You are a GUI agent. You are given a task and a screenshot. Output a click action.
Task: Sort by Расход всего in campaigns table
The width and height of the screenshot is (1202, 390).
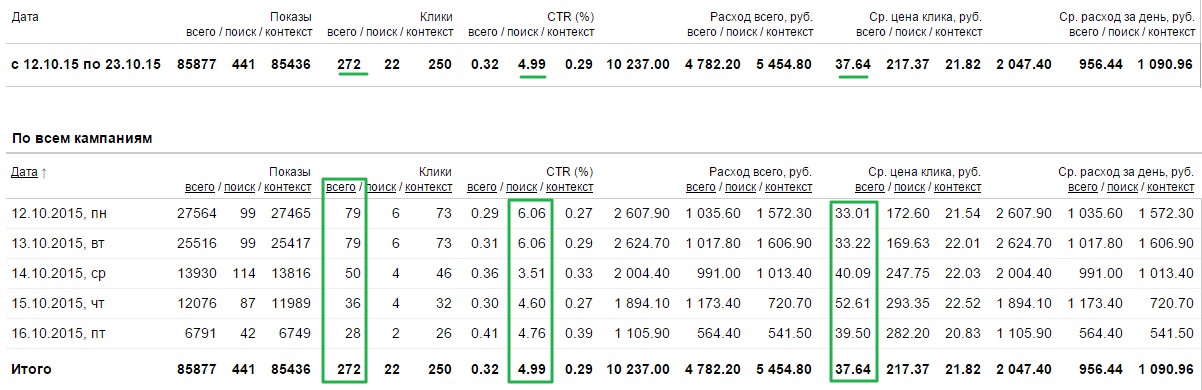point(700,187)
